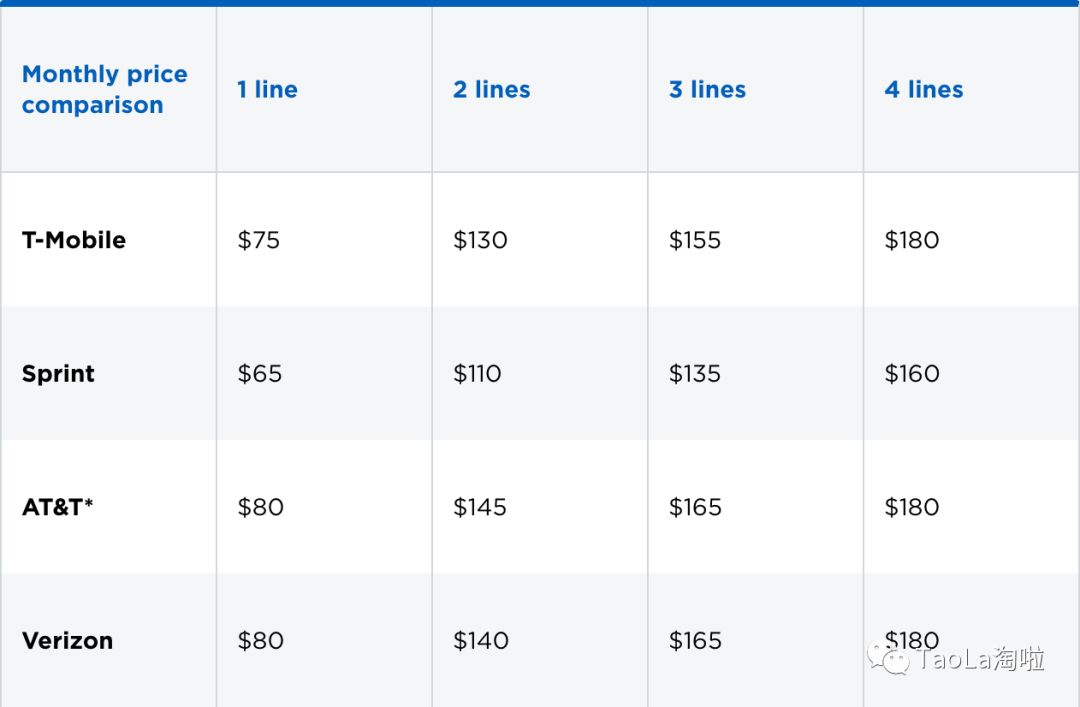Viewport: 1080px width, 707px height.
Task: Select Sprint's $110 two-line price
Action: pyautogui.click(x=477, y=373)
